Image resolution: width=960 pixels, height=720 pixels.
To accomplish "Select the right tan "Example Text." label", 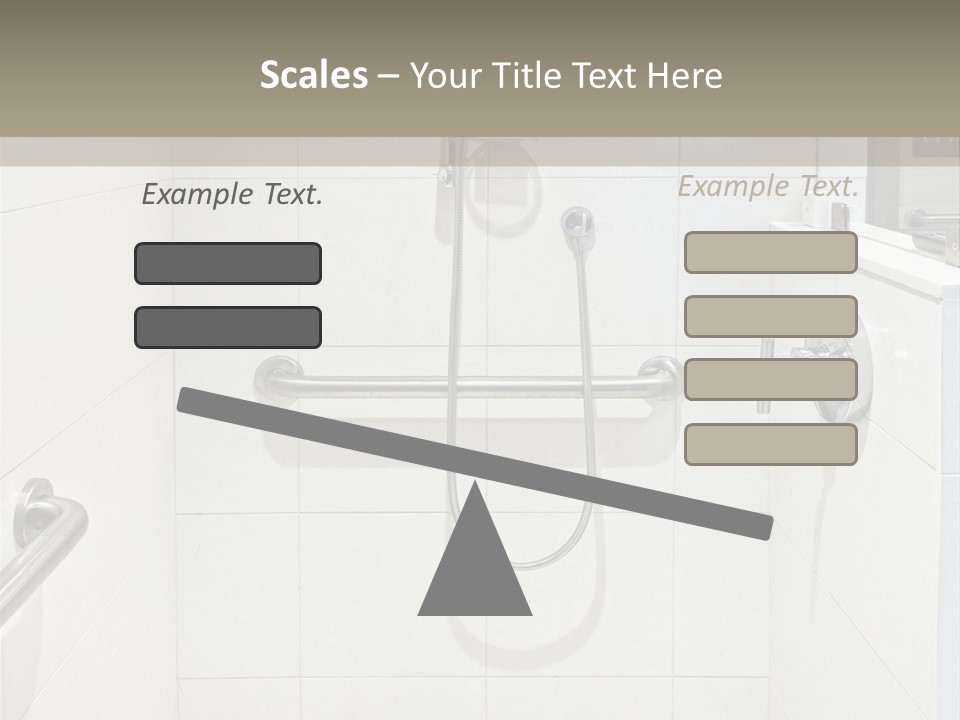I will tap(768, 186).
